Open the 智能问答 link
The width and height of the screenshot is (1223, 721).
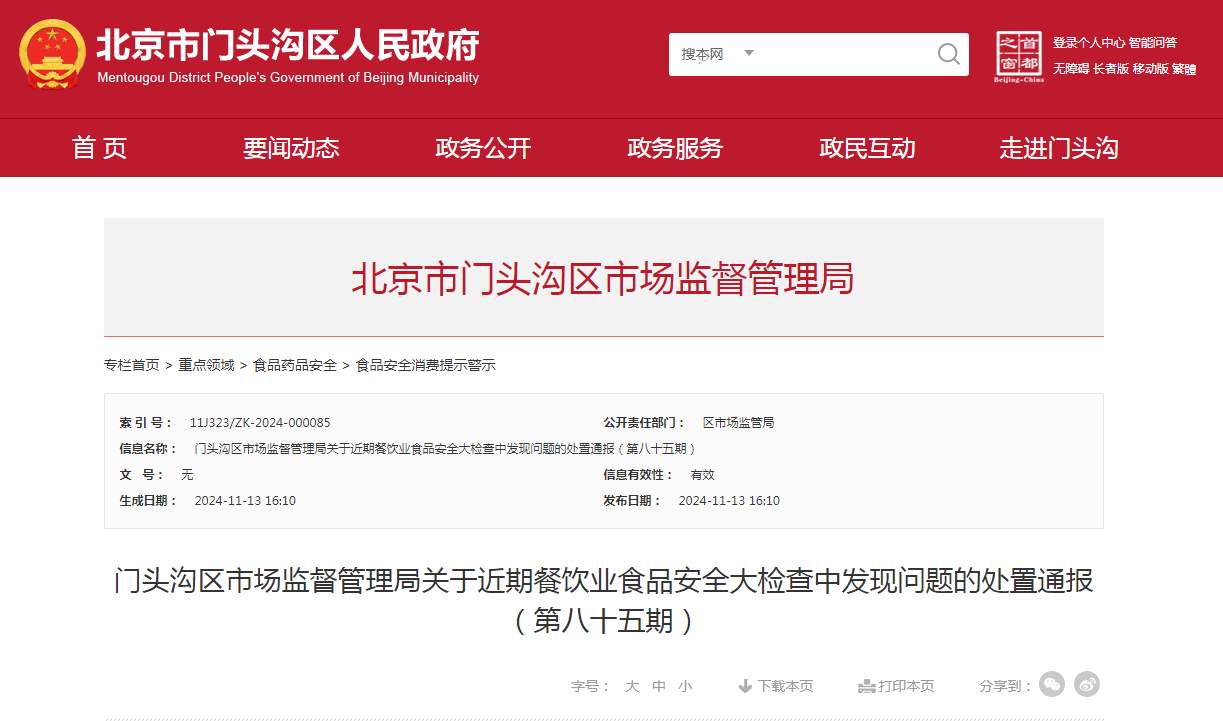(x=1153, y=43)
